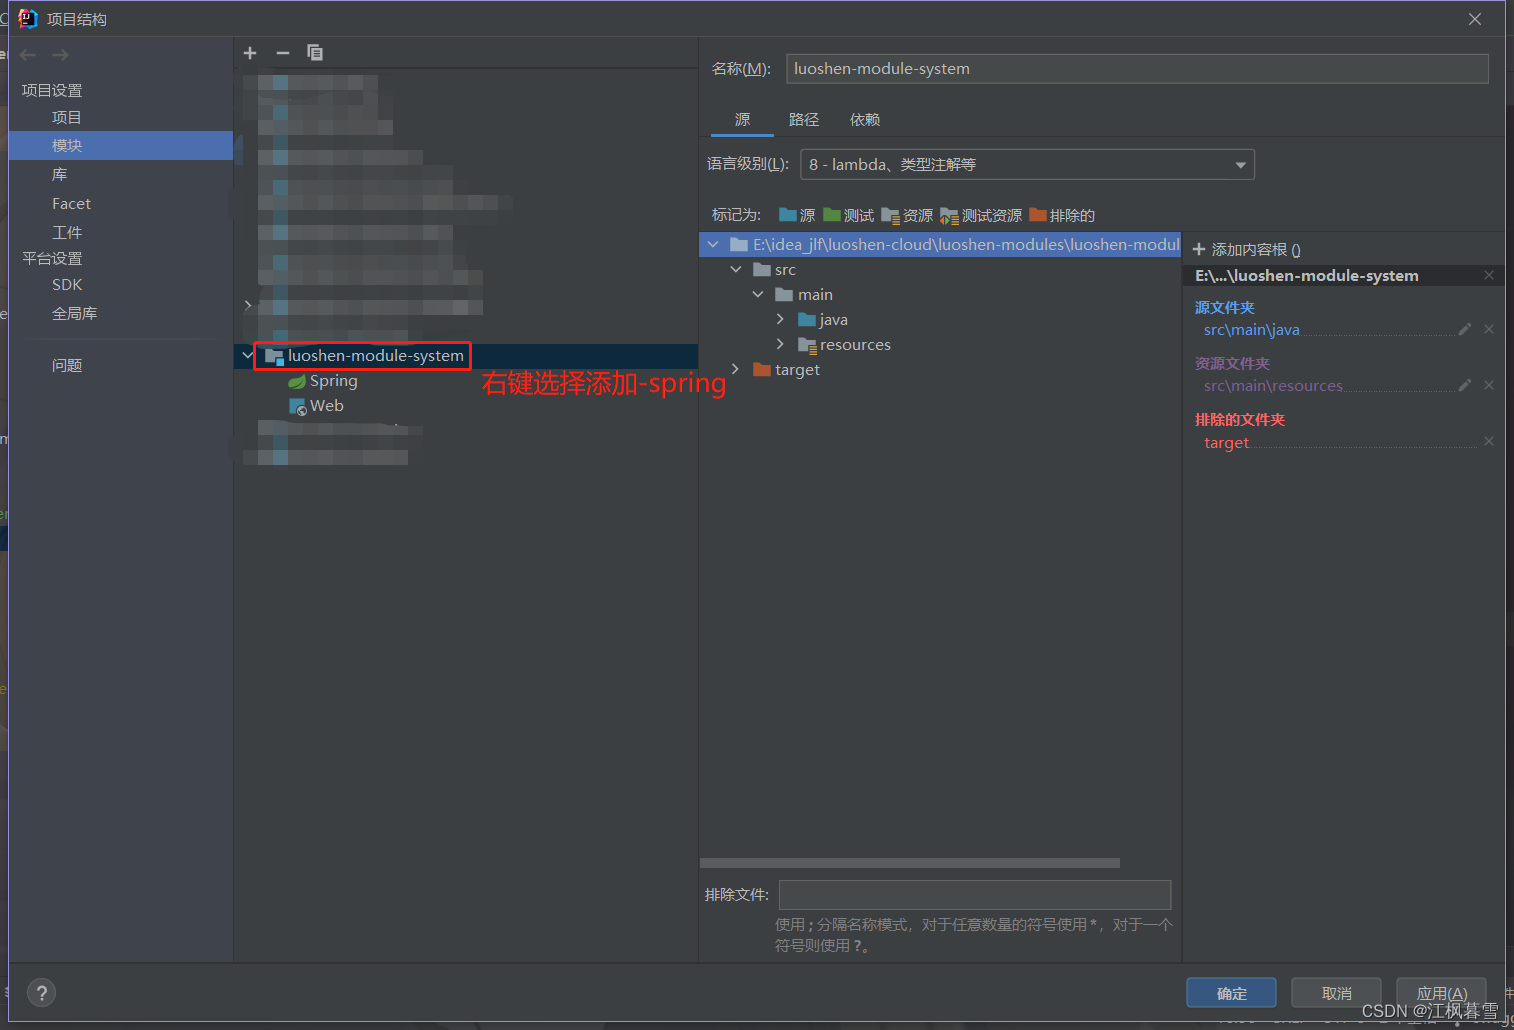Mark folder as Excluded (排除的)
This screenshot has width=1514, height=1030.
(x=1062, y=215)
